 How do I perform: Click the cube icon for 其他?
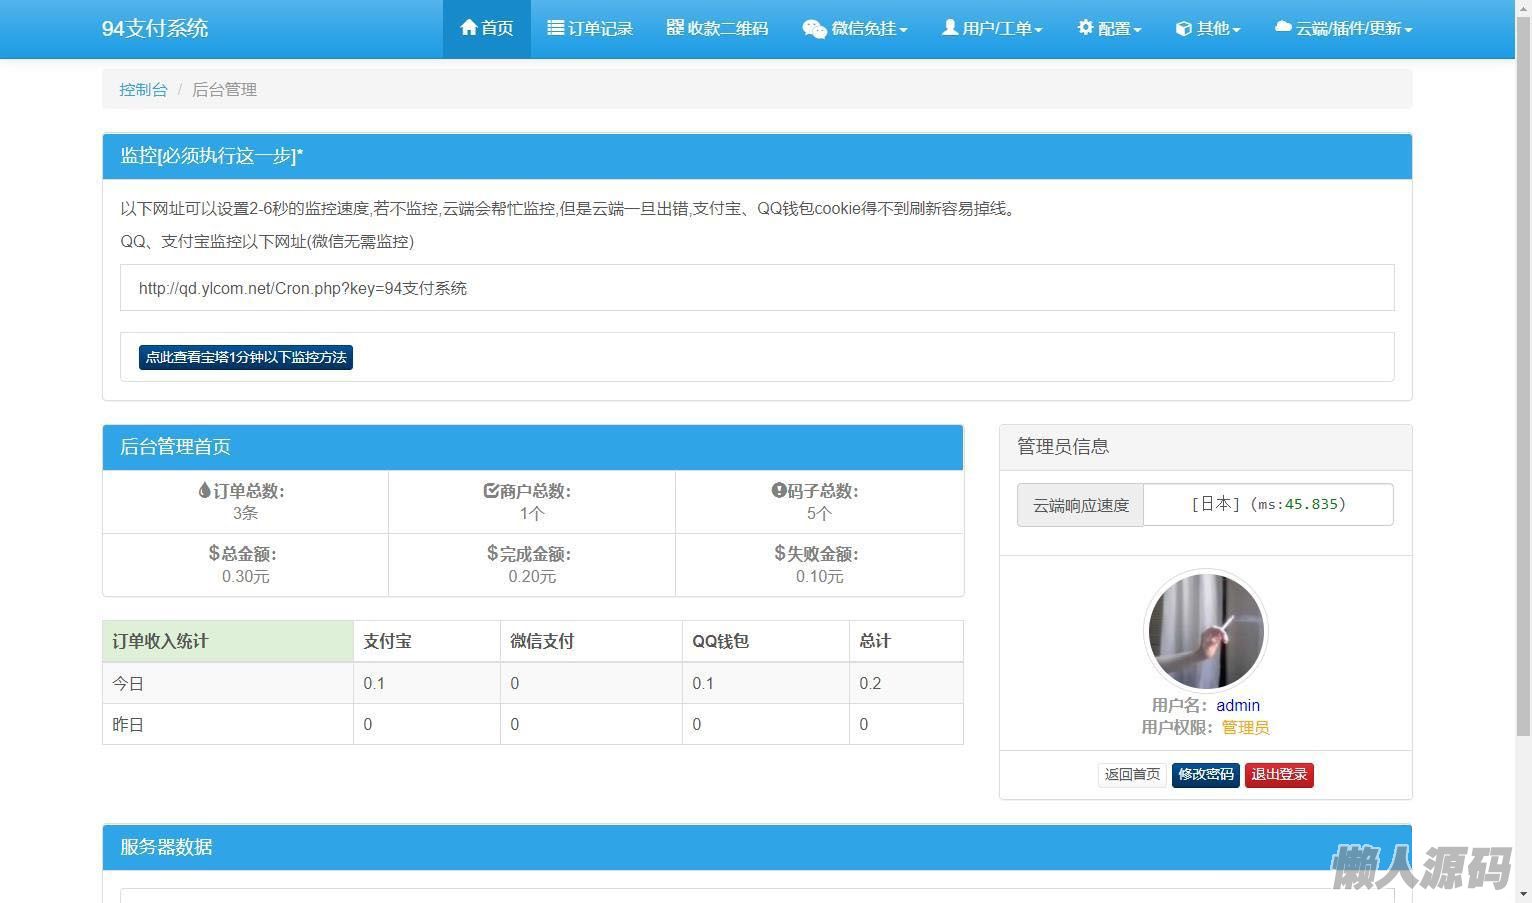(1183, 29)
